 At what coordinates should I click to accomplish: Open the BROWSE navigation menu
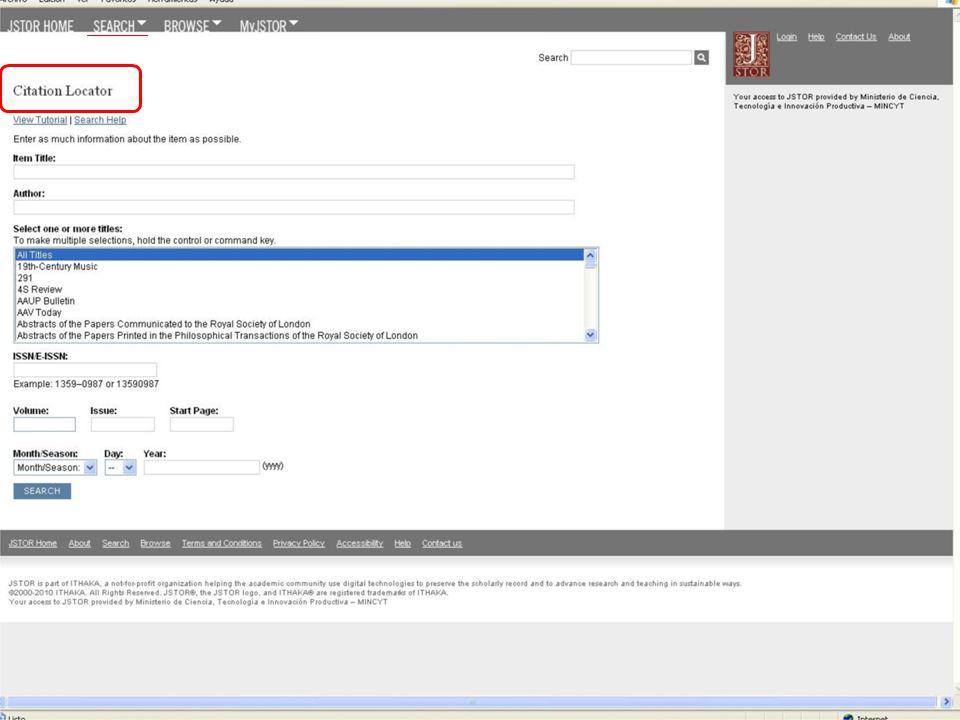pos(192,26)
